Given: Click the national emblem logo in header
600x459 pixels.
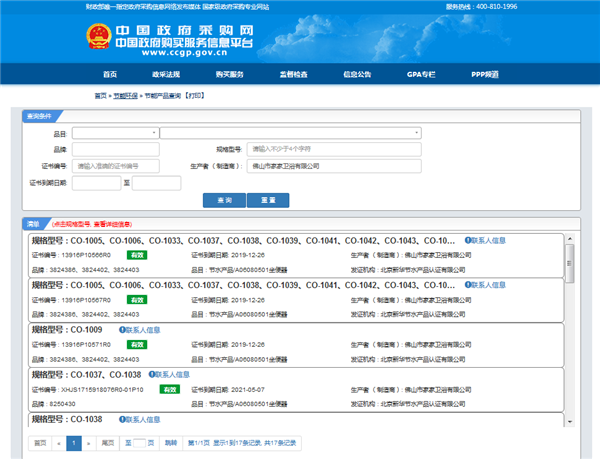Looking at the screenshot, I should (99, 36).
